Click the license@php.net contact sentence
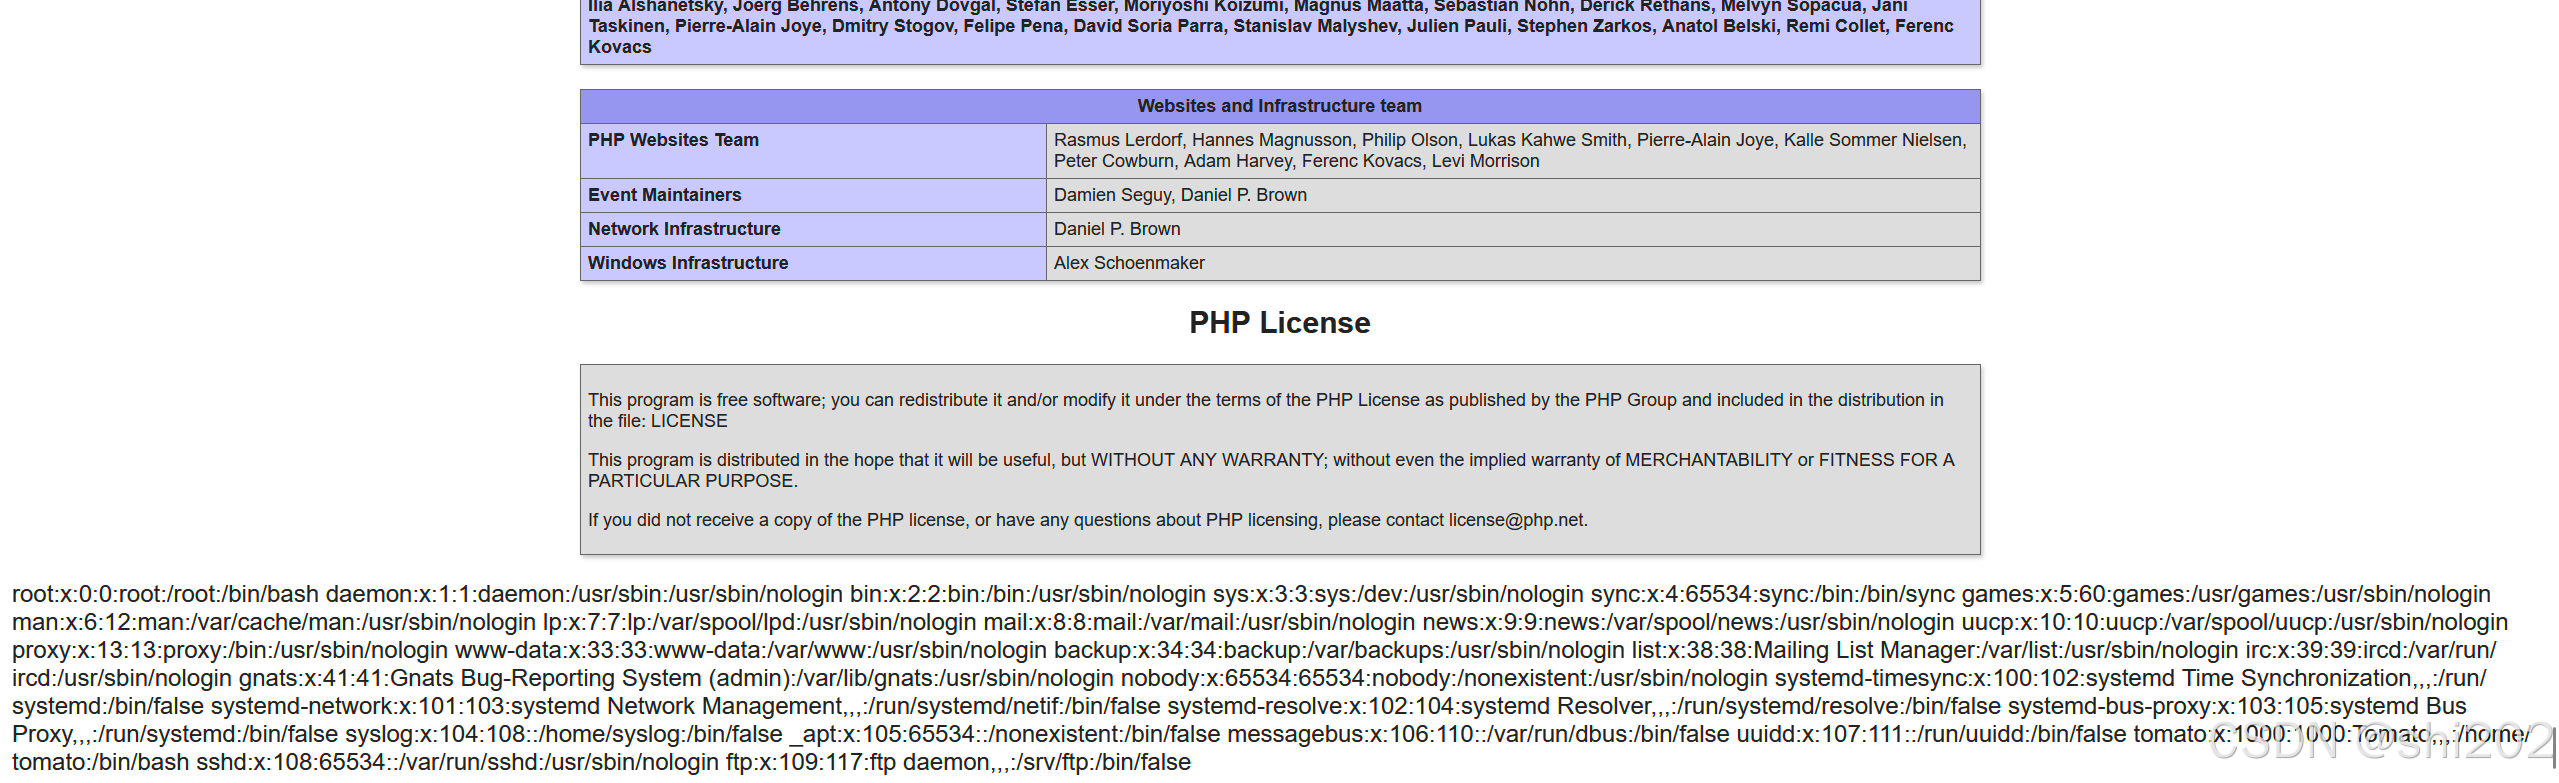This screenshot has height=783, width=2559. 1088,520
